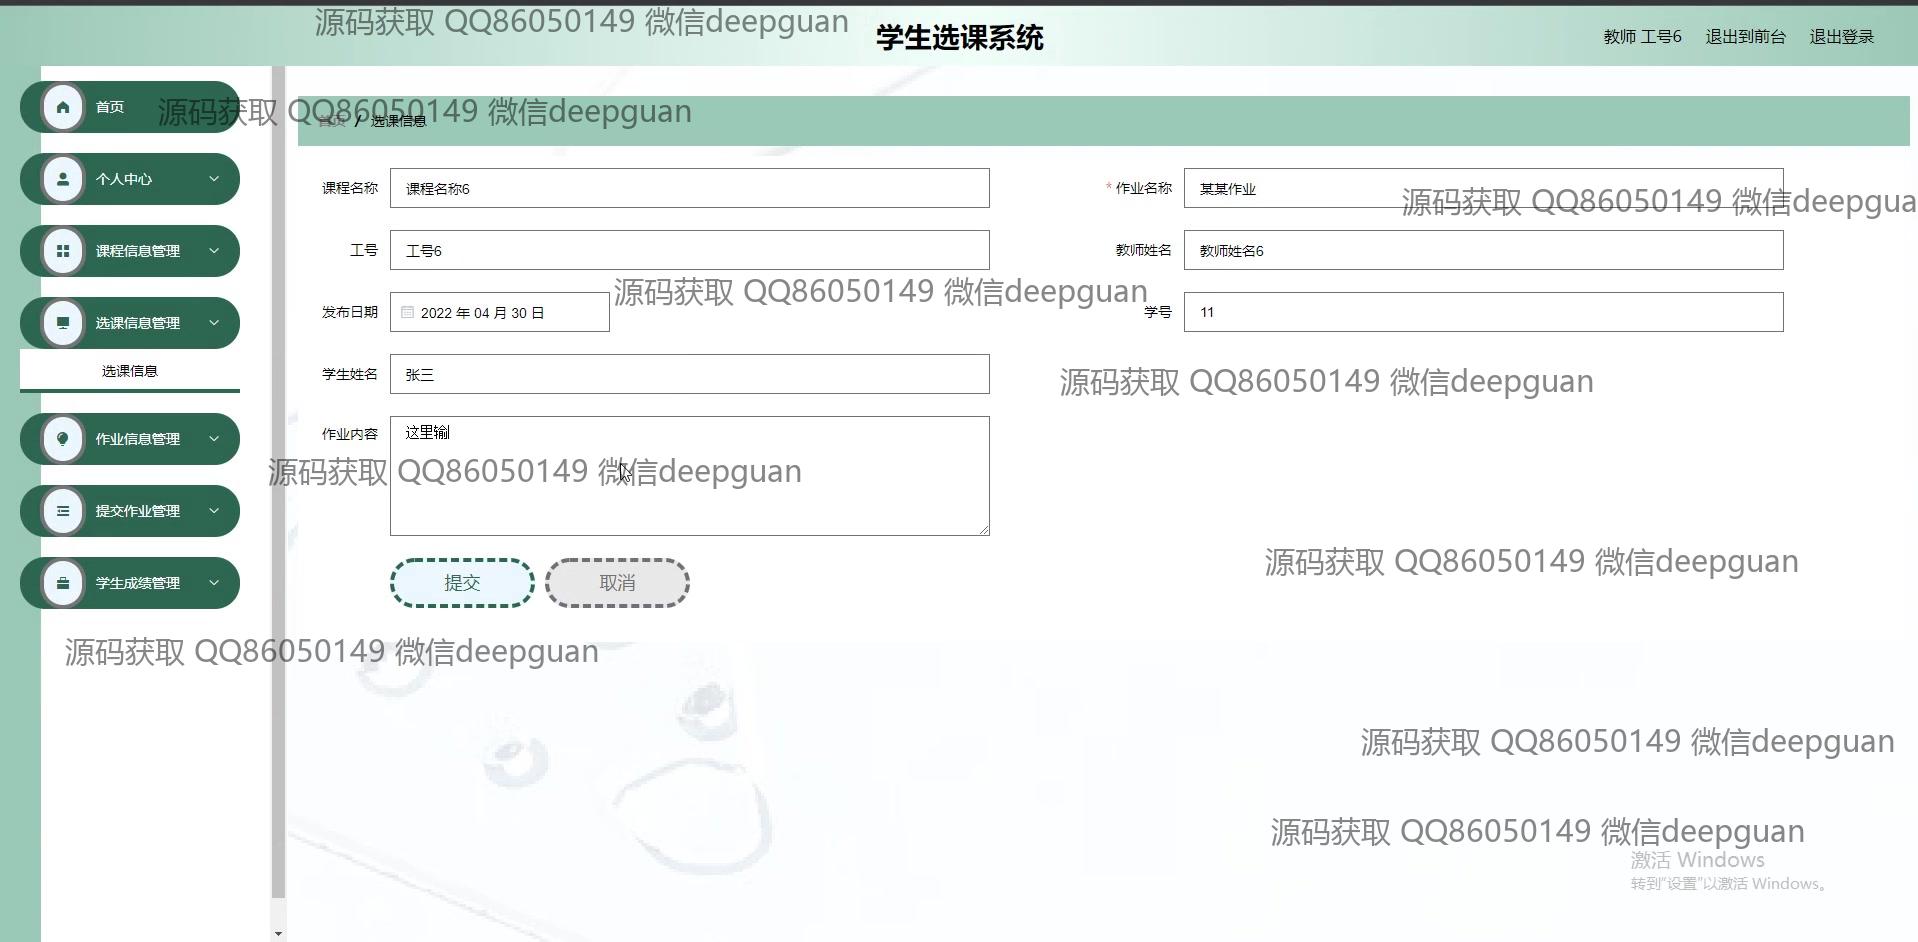Viewport: 1918px width, 942px height.
Task: Click the bulb icon next to 作业信息管理
Action: (x=63, y=439)
